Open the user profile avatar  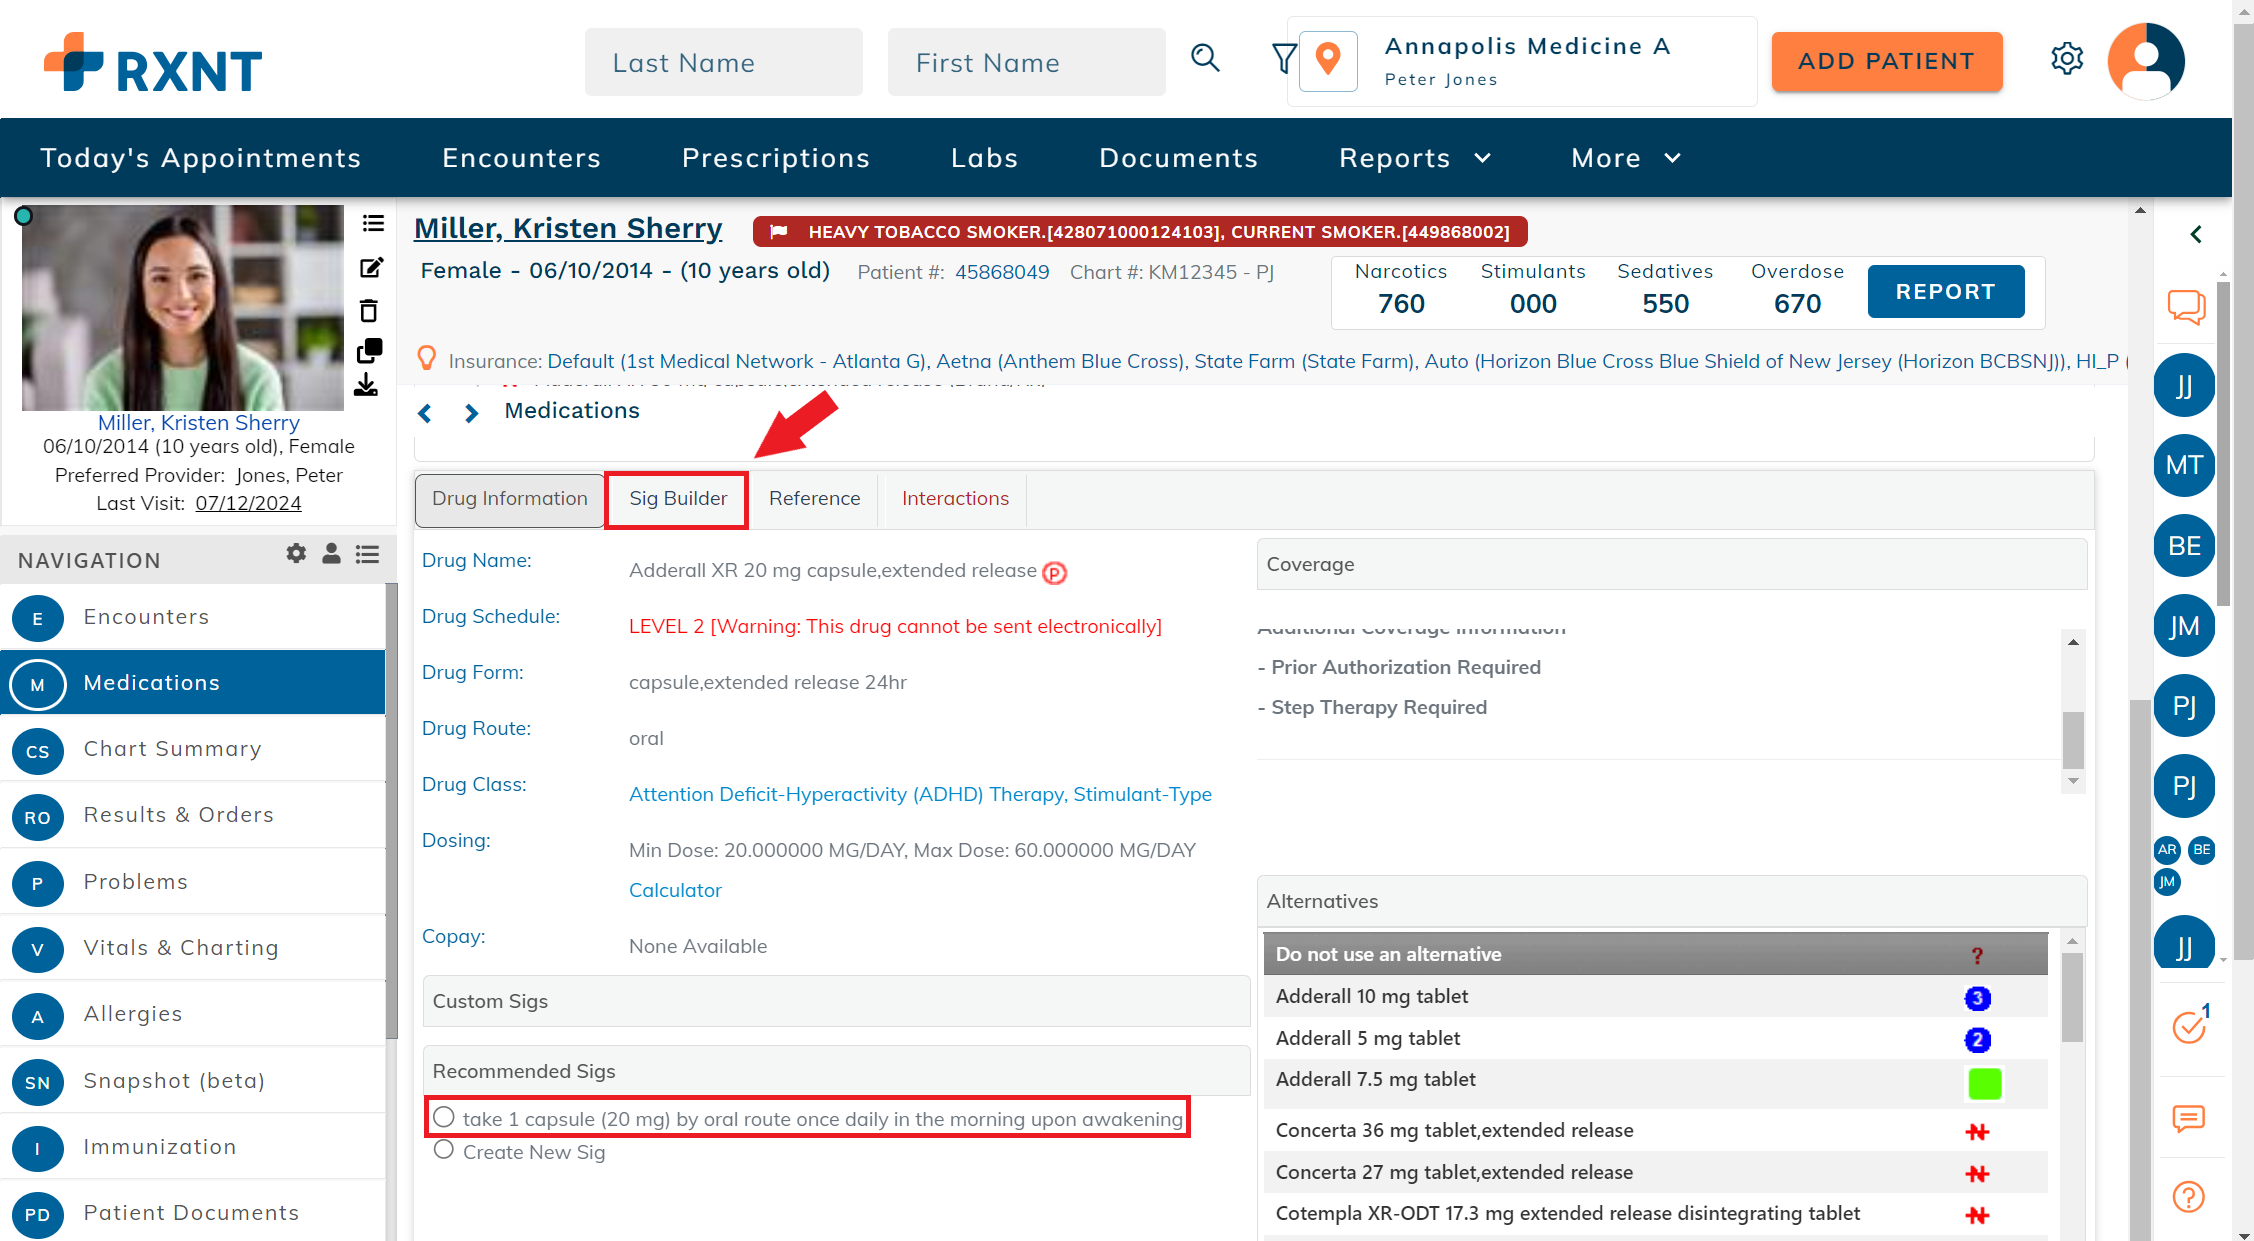click(x=2146, y=61)
